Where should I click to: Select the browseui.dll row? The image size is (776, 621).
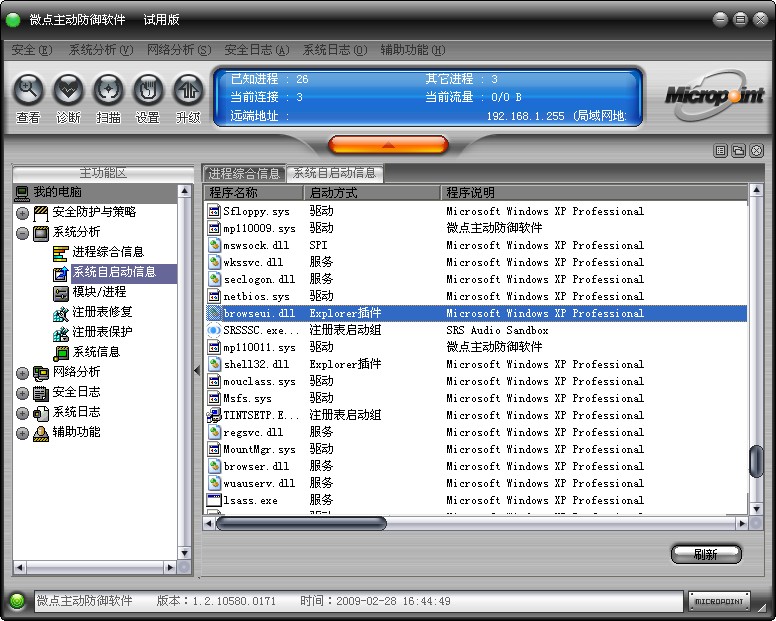point(476,313)
